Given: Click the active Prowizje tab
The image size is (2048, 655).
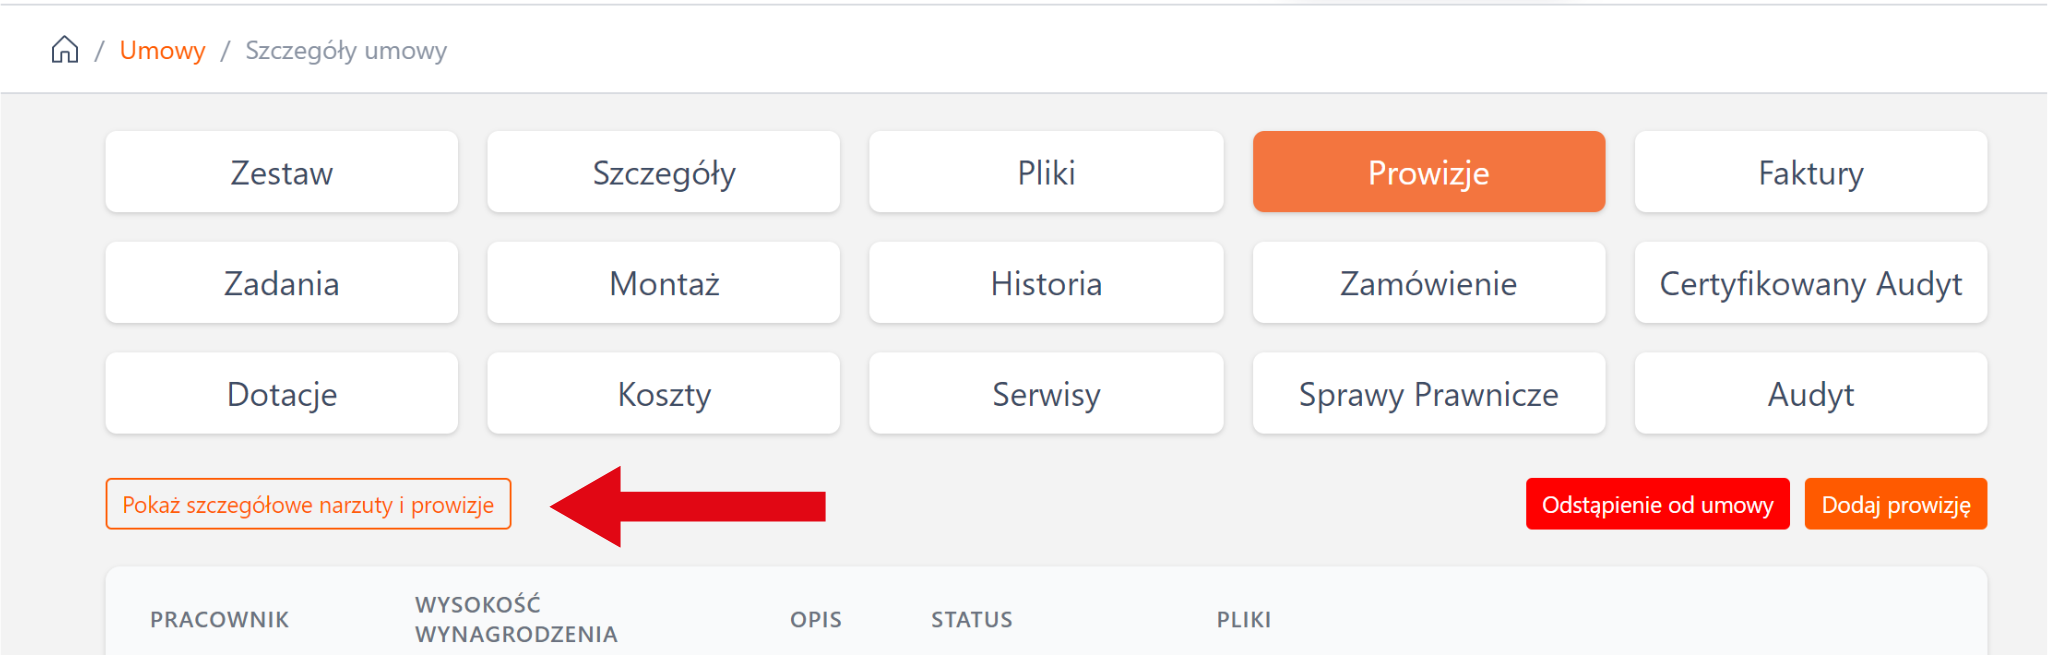Looking at the screenshot, I should click(1428, 172).
